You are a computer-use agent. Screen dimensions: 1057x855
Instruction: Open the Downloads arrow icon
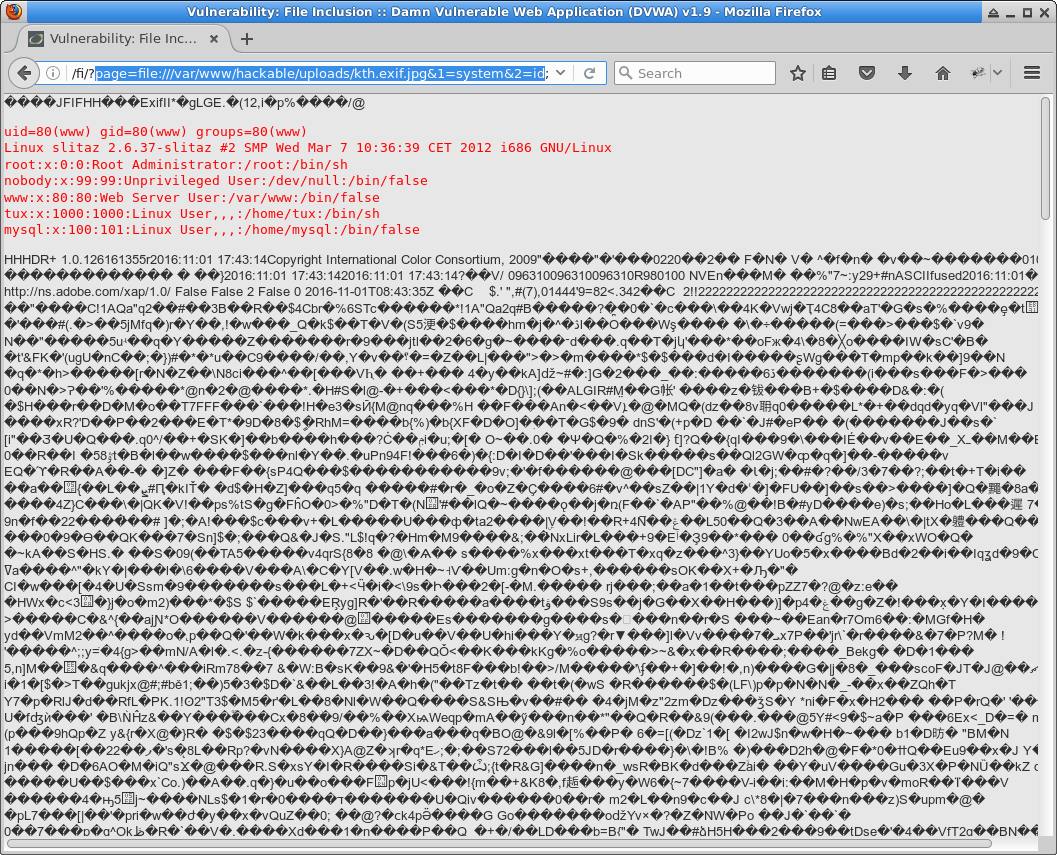905,73
